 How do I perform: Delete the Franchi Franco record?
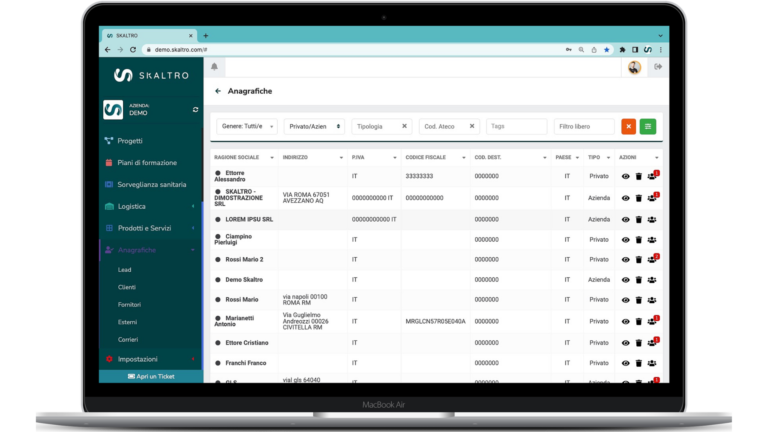pyautogui.click(x=639, y=363)
